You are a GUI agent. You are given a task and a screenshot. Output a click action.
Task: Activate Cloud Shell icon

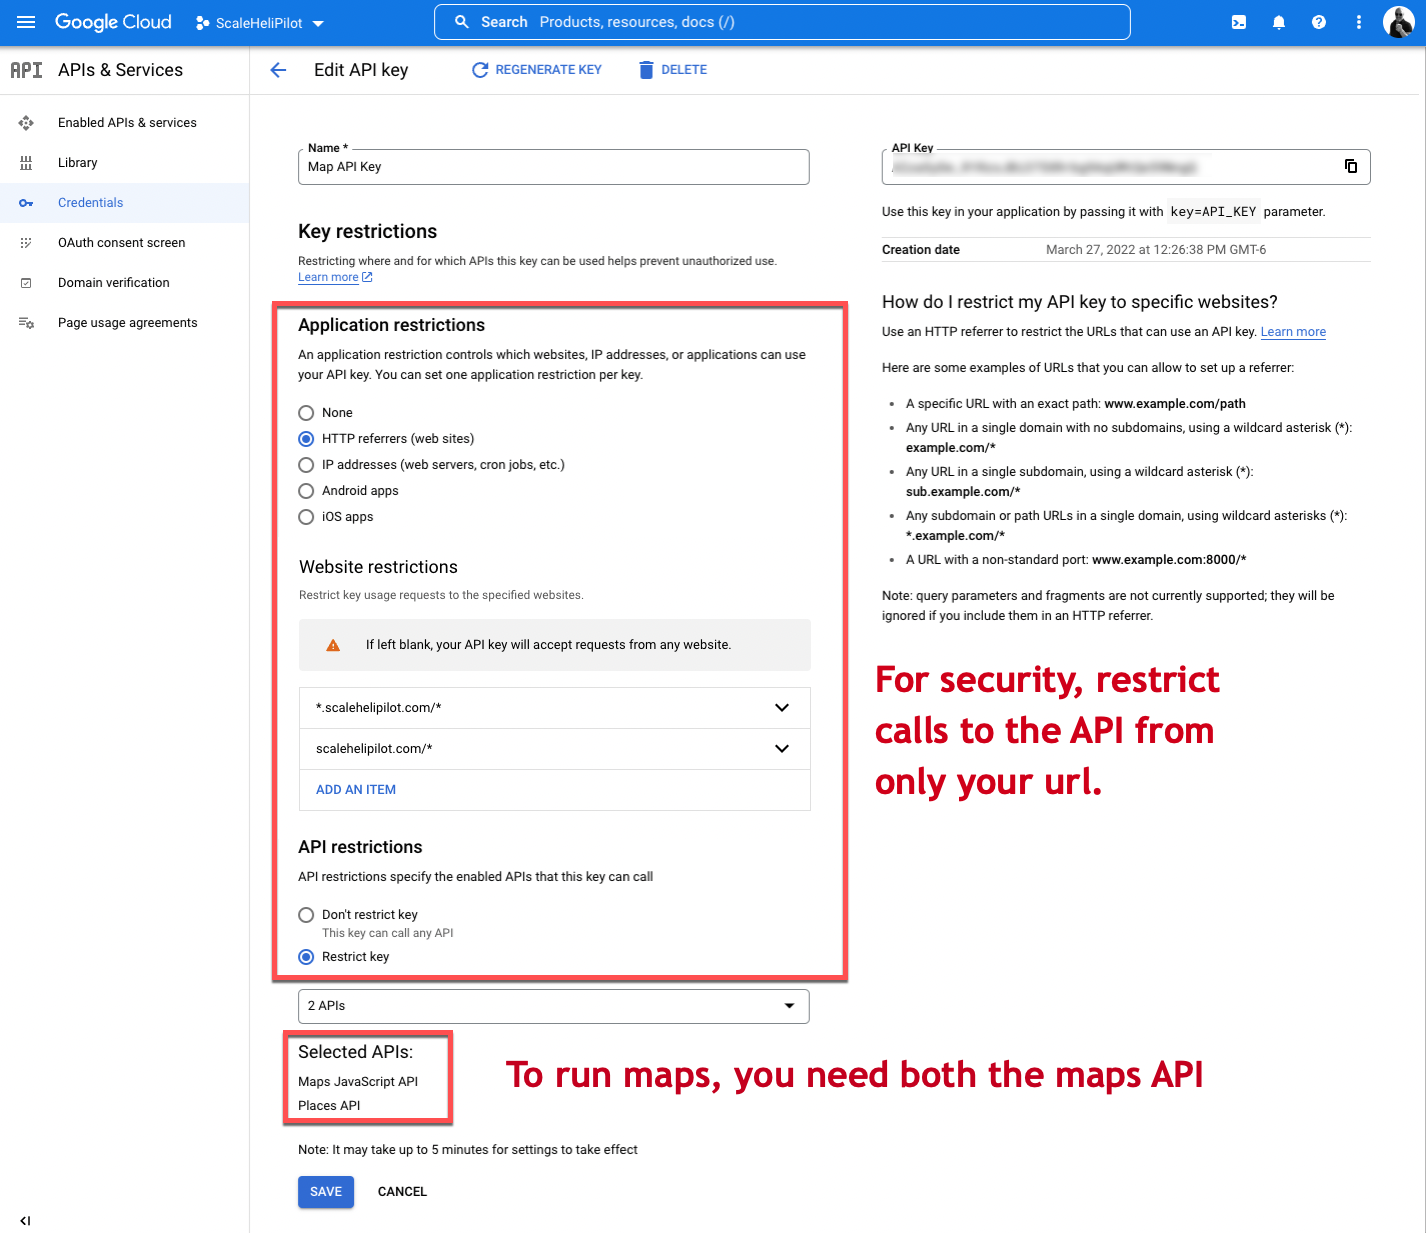pos(1238,22)
